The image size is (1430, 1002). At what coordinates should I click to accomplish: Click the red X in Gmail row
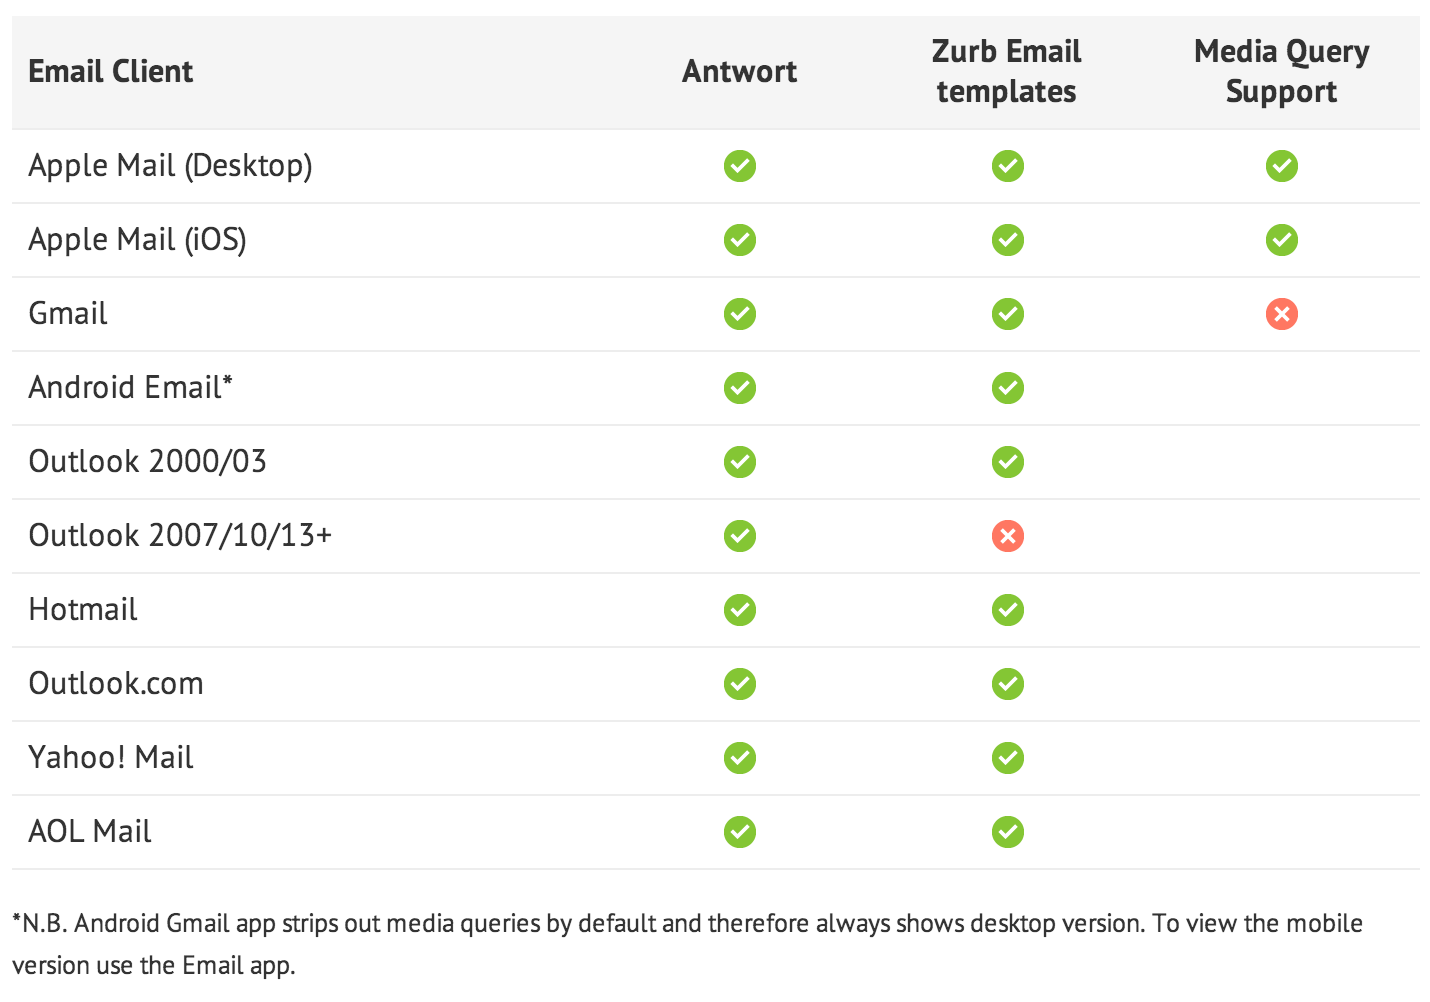[x=1281, y=314]
